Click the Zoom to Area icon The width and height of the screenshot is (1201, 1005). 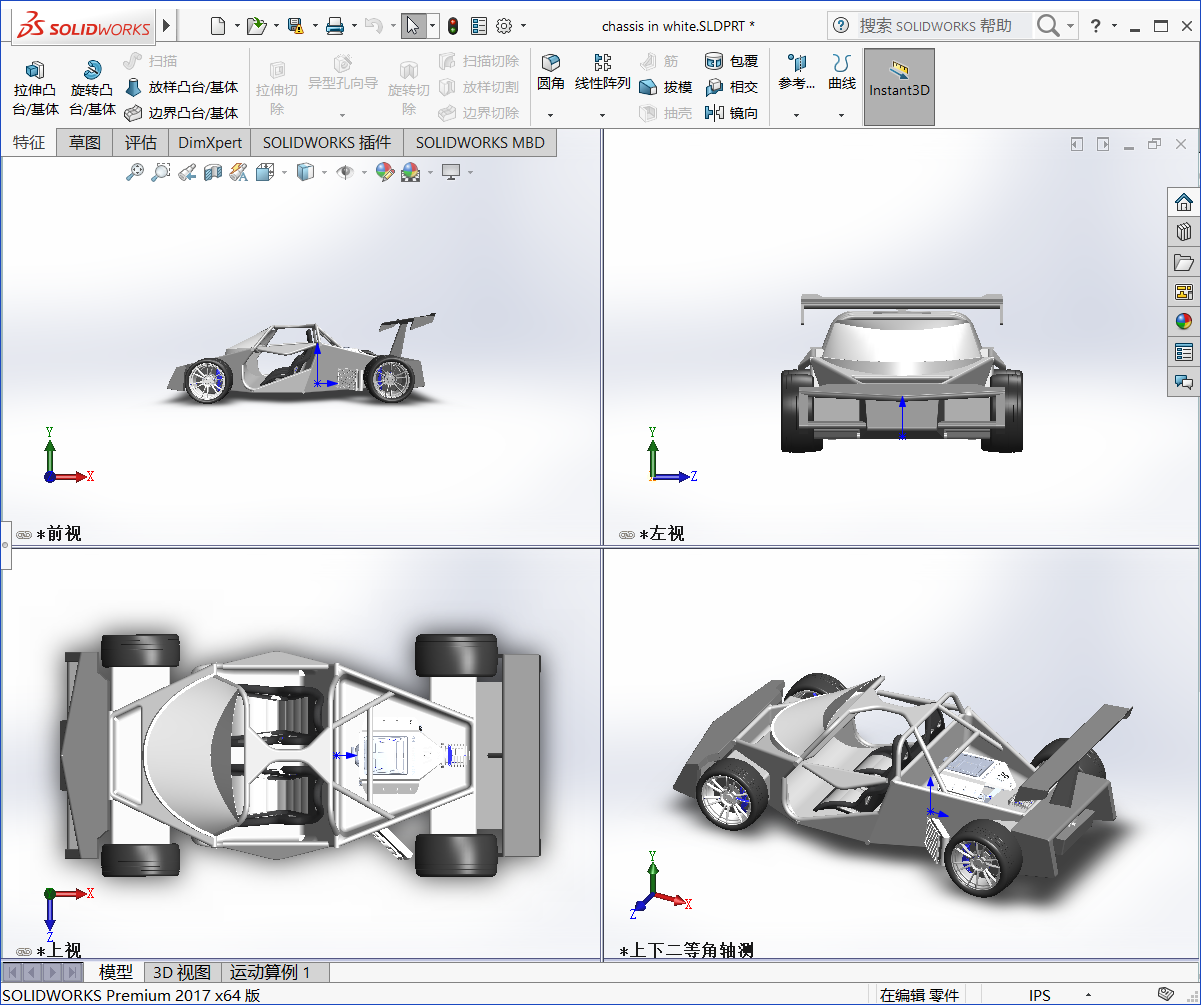click(161, 172)
